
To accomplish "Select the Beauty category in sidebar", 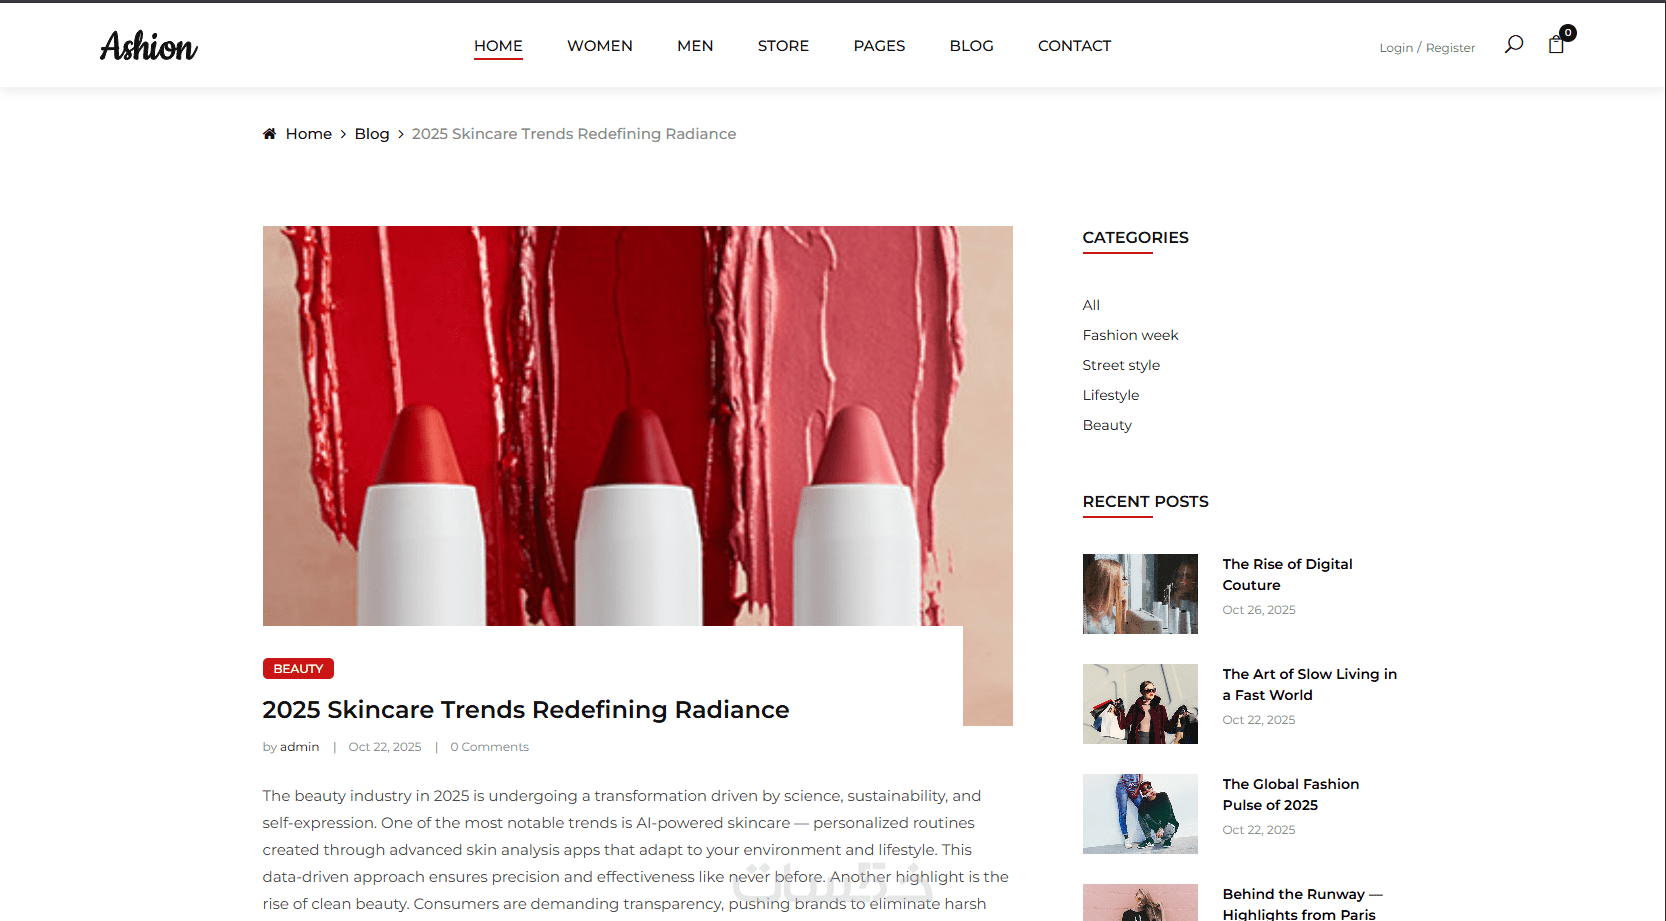I will (x=1107, y=425).
